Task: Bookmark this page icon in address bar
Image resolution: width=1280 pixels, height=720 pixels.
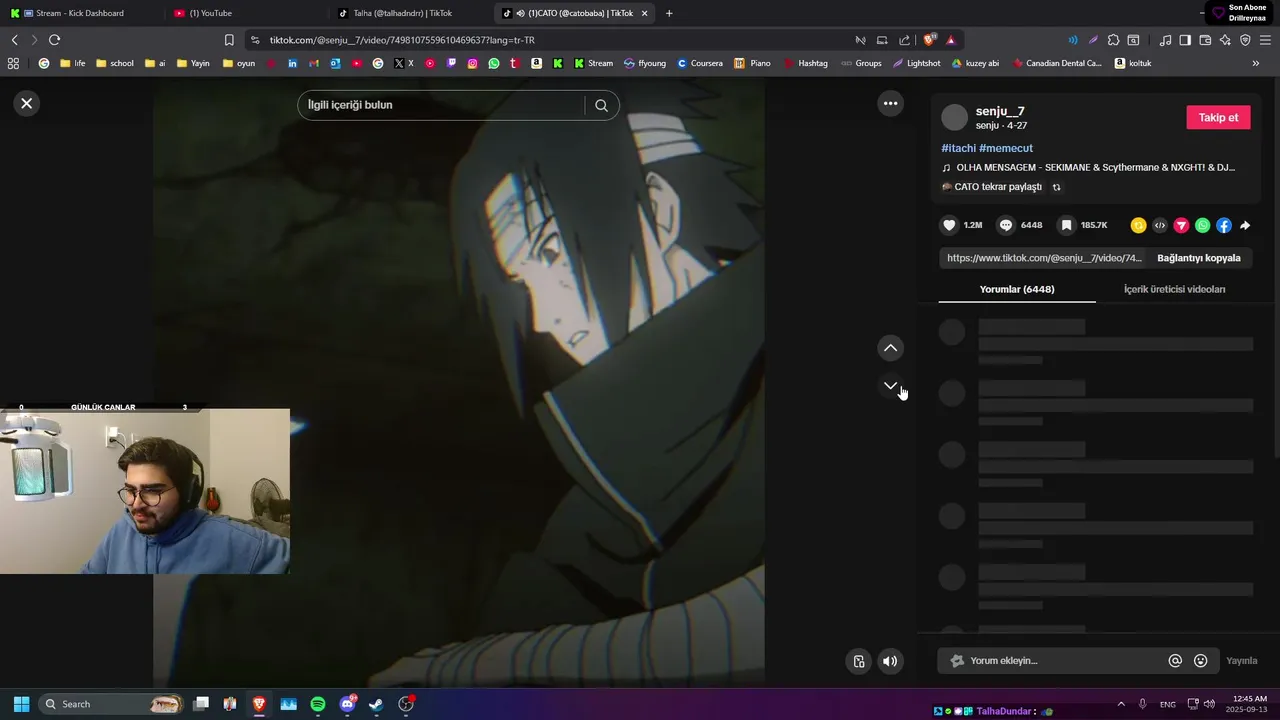Action: tap(229, 40)
